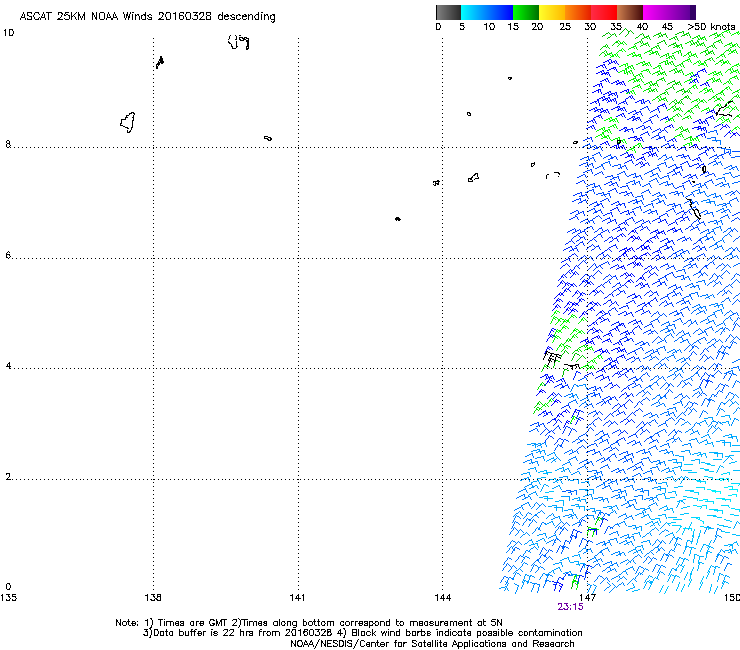Click the cyan-to-blue gradient segment of the wind scale
The width and height of the screenshot is (740, 650).
tap(487, 12)
